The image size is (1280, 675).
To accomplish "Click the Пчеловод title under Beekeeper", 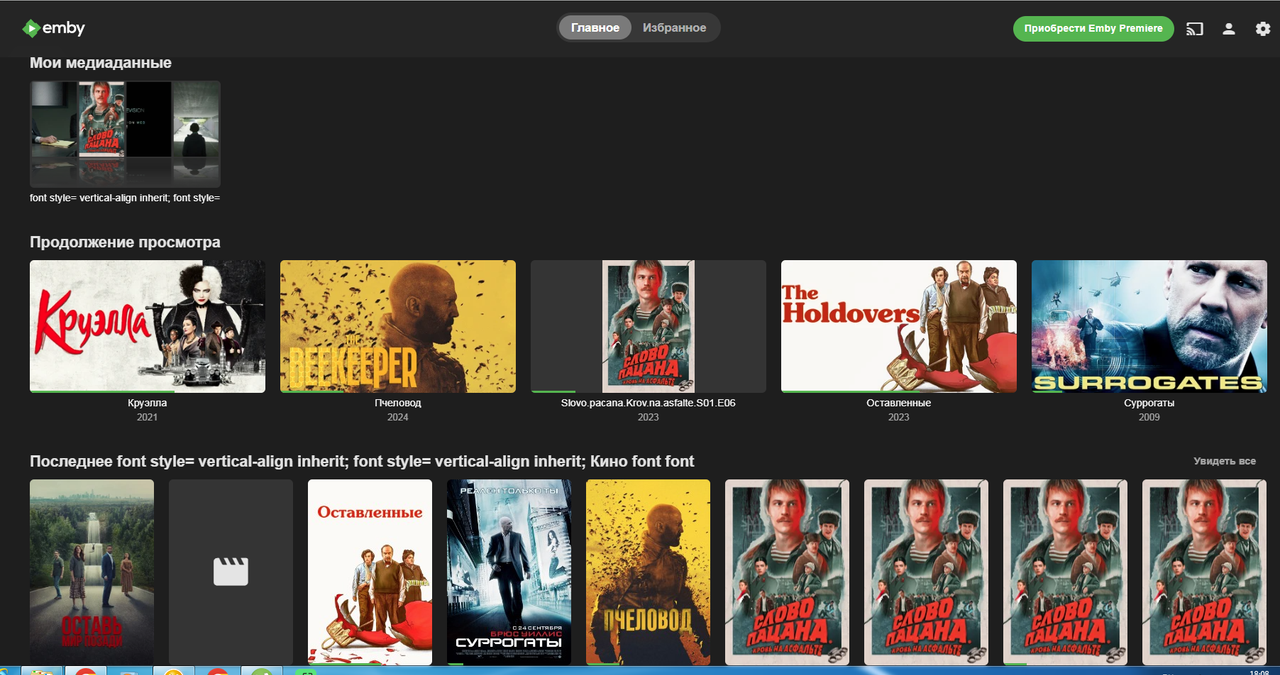I will 398,403.
